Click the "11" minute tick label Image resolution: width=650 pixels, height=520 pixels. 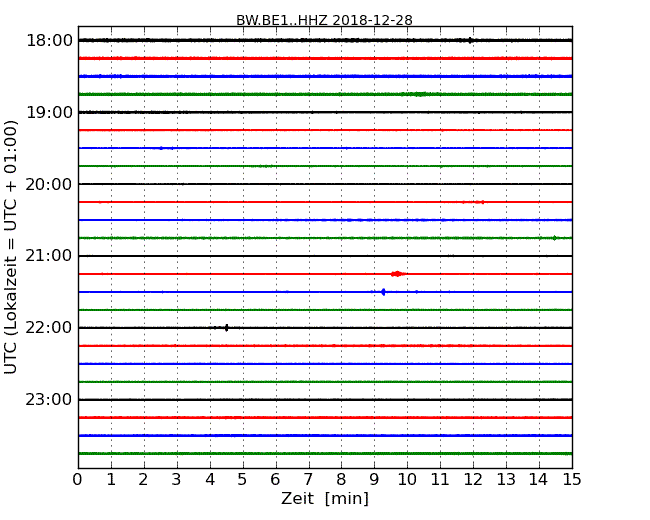(440, 480)
